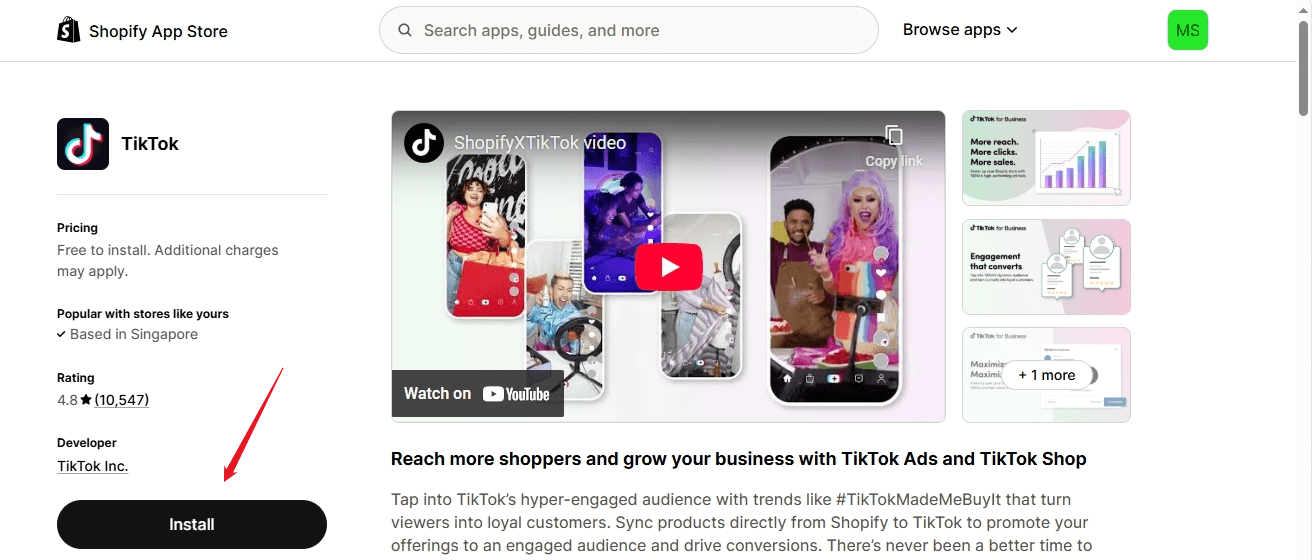Click Watch on YouTube logo
Screen dimensions: 1312x560
(x=478, y=394)
